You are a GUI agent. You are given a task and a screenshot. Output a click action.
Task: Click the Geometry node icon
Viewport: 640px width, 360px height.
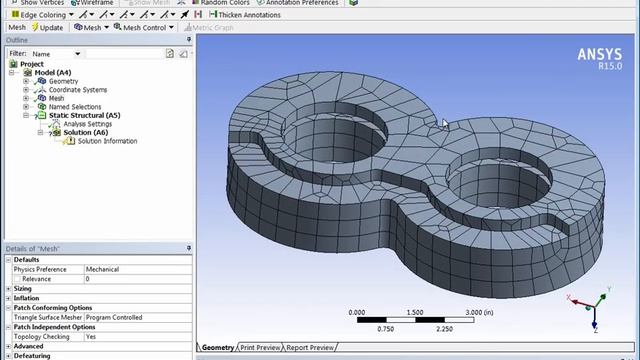tap(42, 81)
